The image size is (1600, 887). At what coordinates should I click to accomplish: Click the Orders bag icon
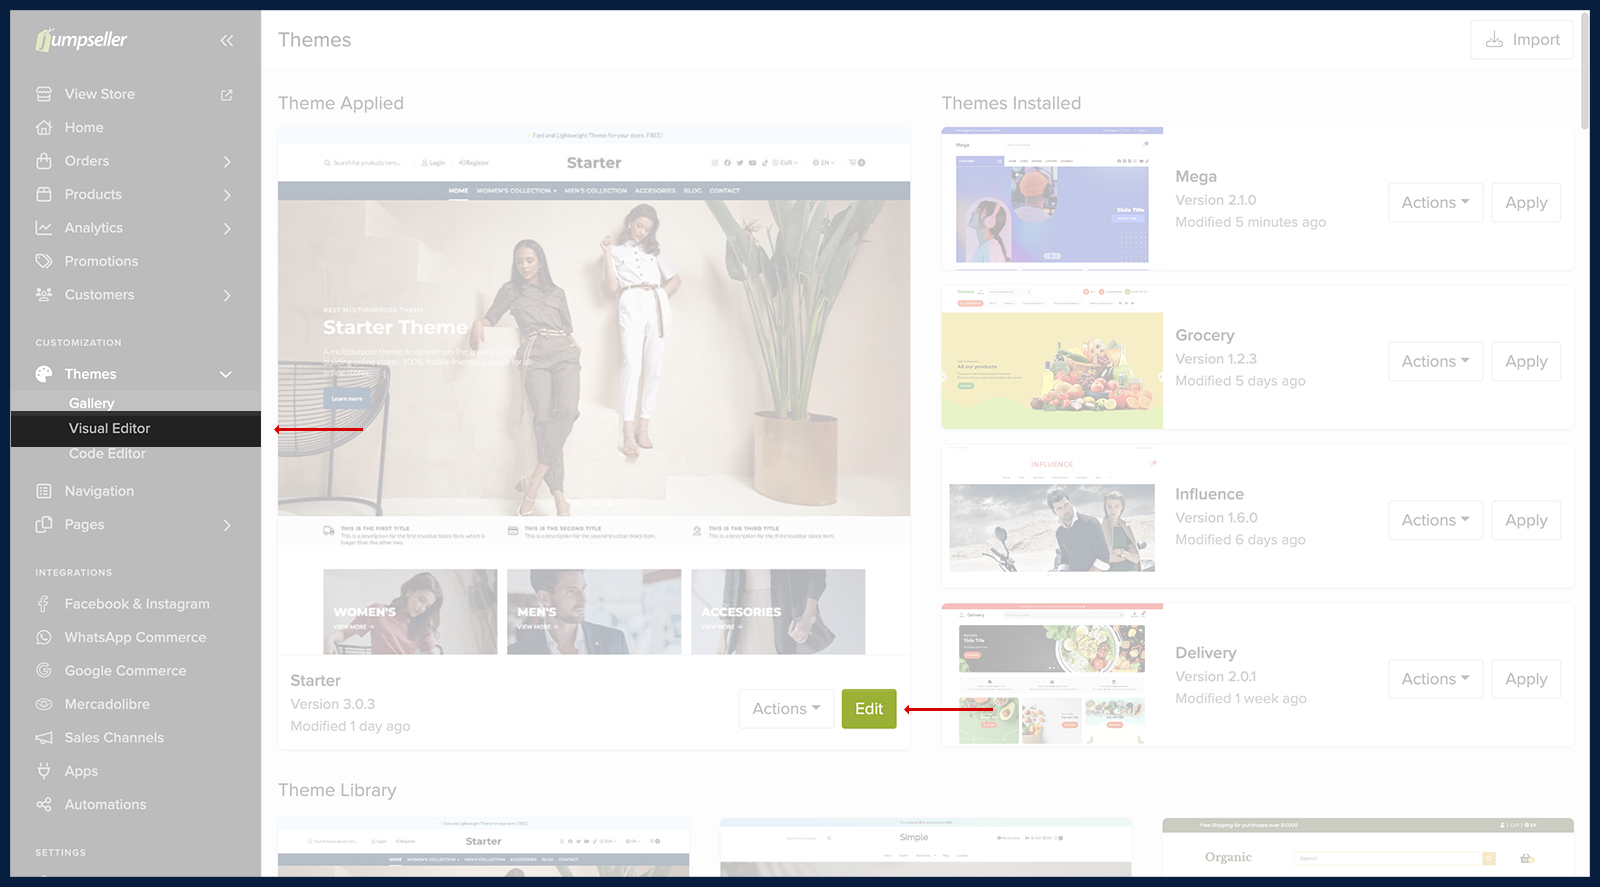[44, 161]
